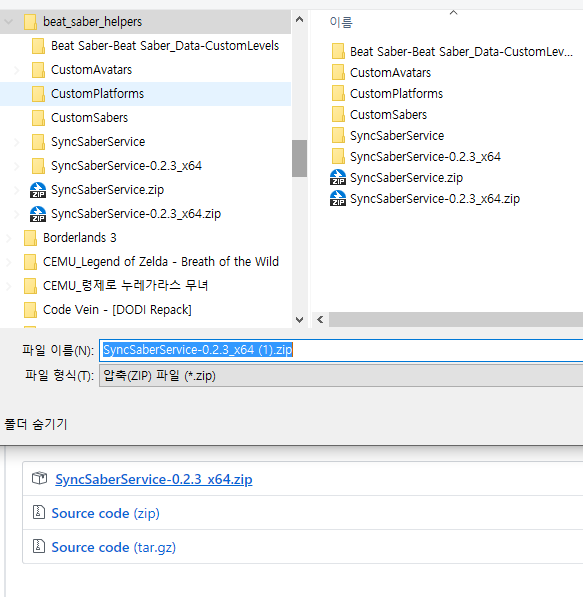583x597 pixels.
Task: Expand CEMU_령제로 누레가라스 무녀 tree node
Action: [x=8, y=286]
